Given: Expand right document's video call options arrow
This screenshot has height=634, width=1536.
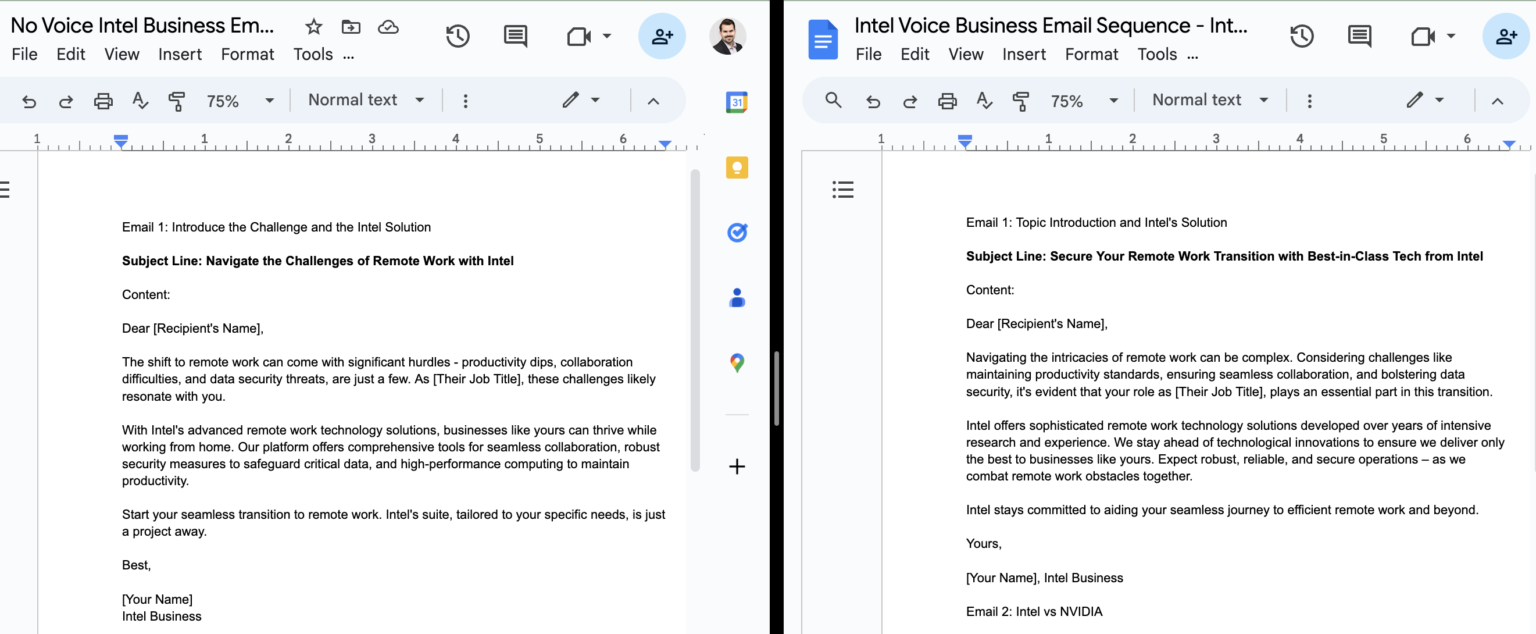Looking at the screenshot, I should 1451,37.
